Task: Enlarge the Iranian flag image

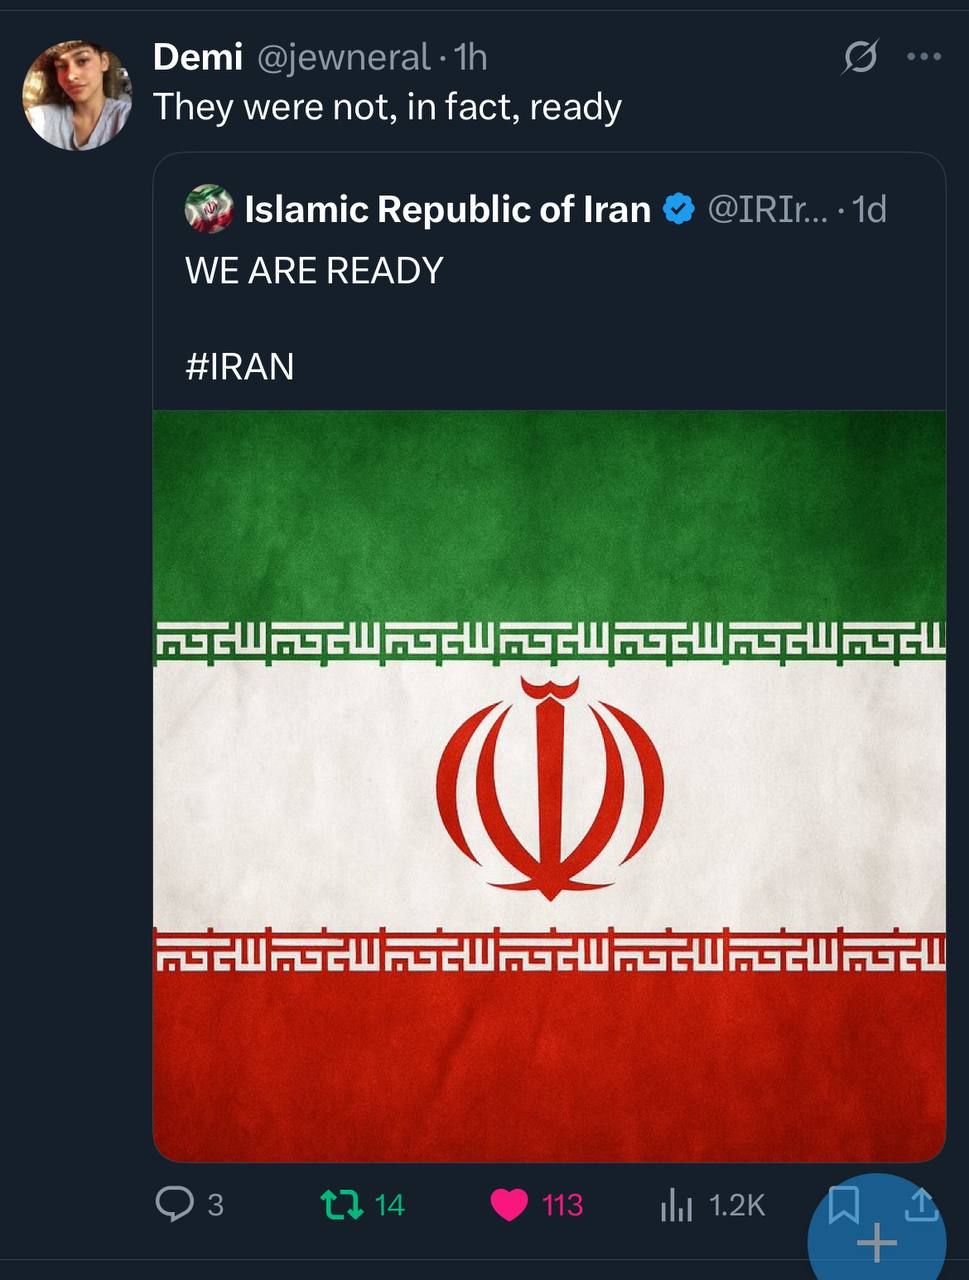Action: pyautogui.click(x=549, y=786)
